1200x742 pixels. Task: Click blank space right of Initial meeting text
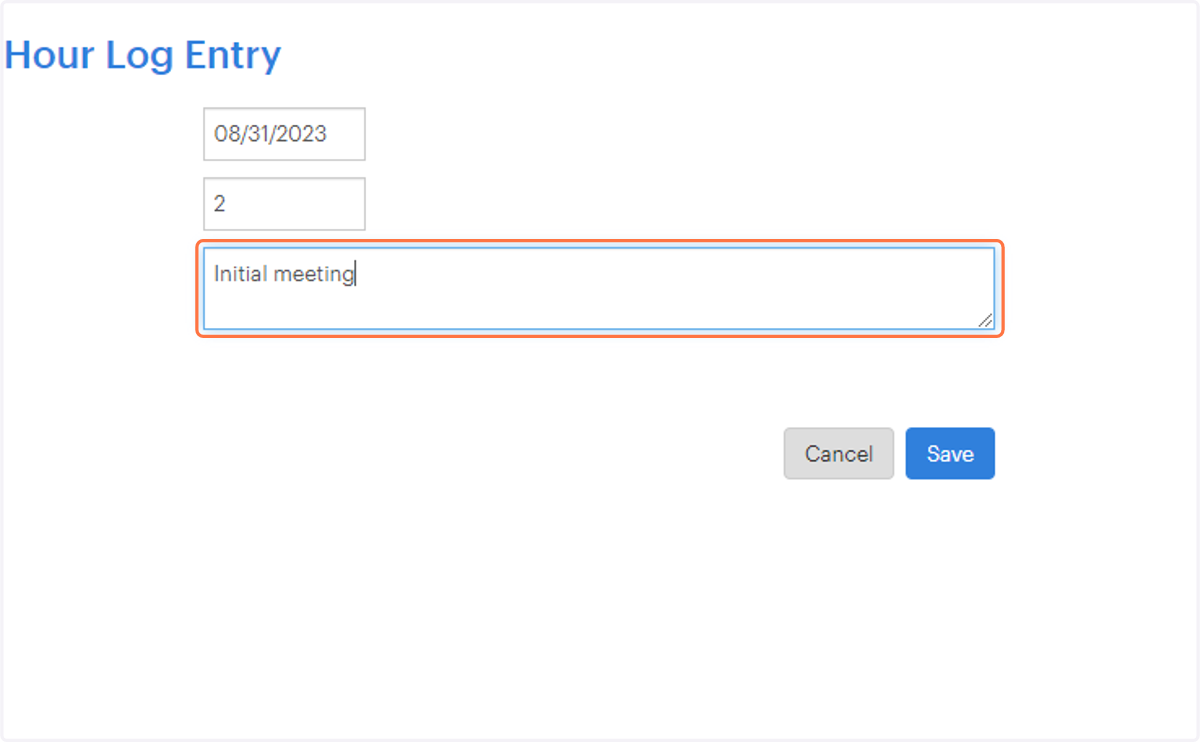670,274
